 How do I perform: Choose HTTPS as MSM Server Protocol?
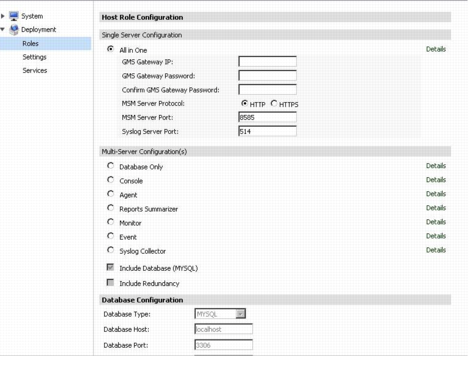274,103
